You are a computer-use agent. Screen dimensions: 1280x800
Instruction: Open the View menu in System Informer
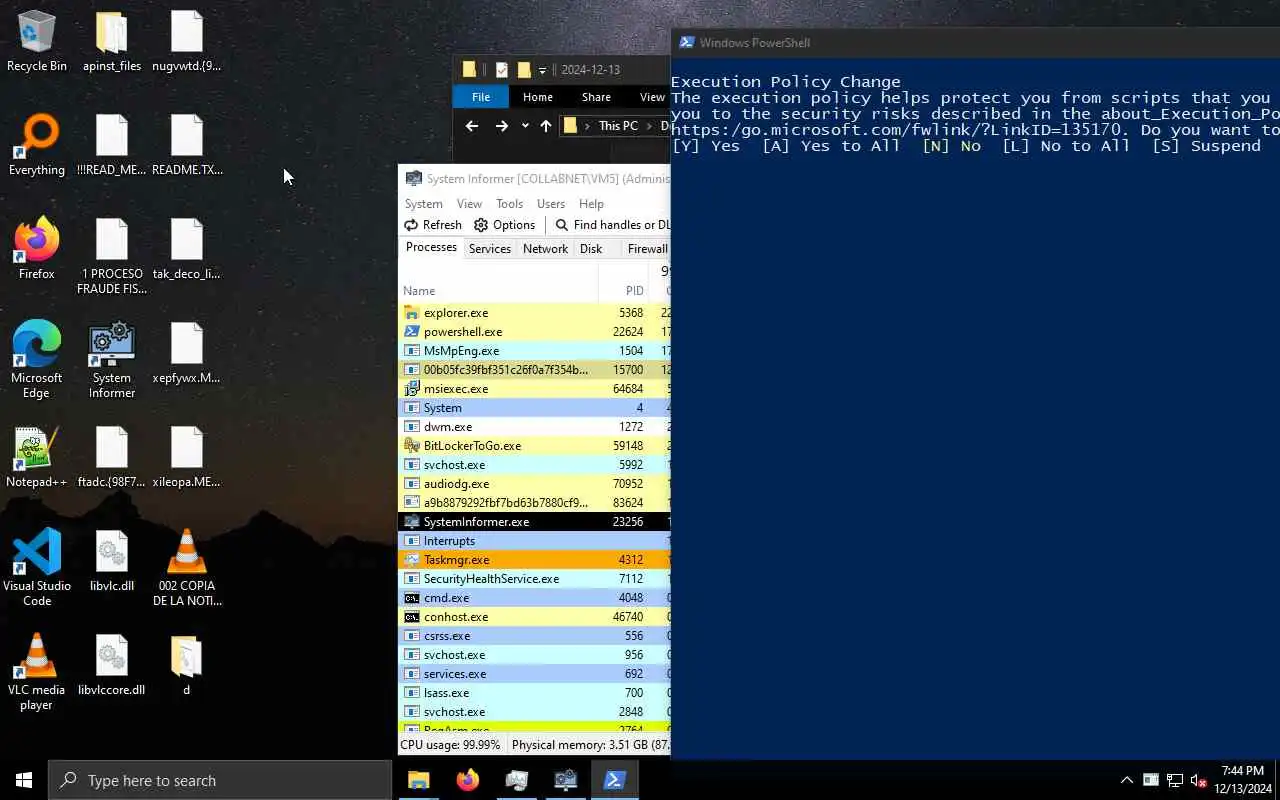coord(469,204)
